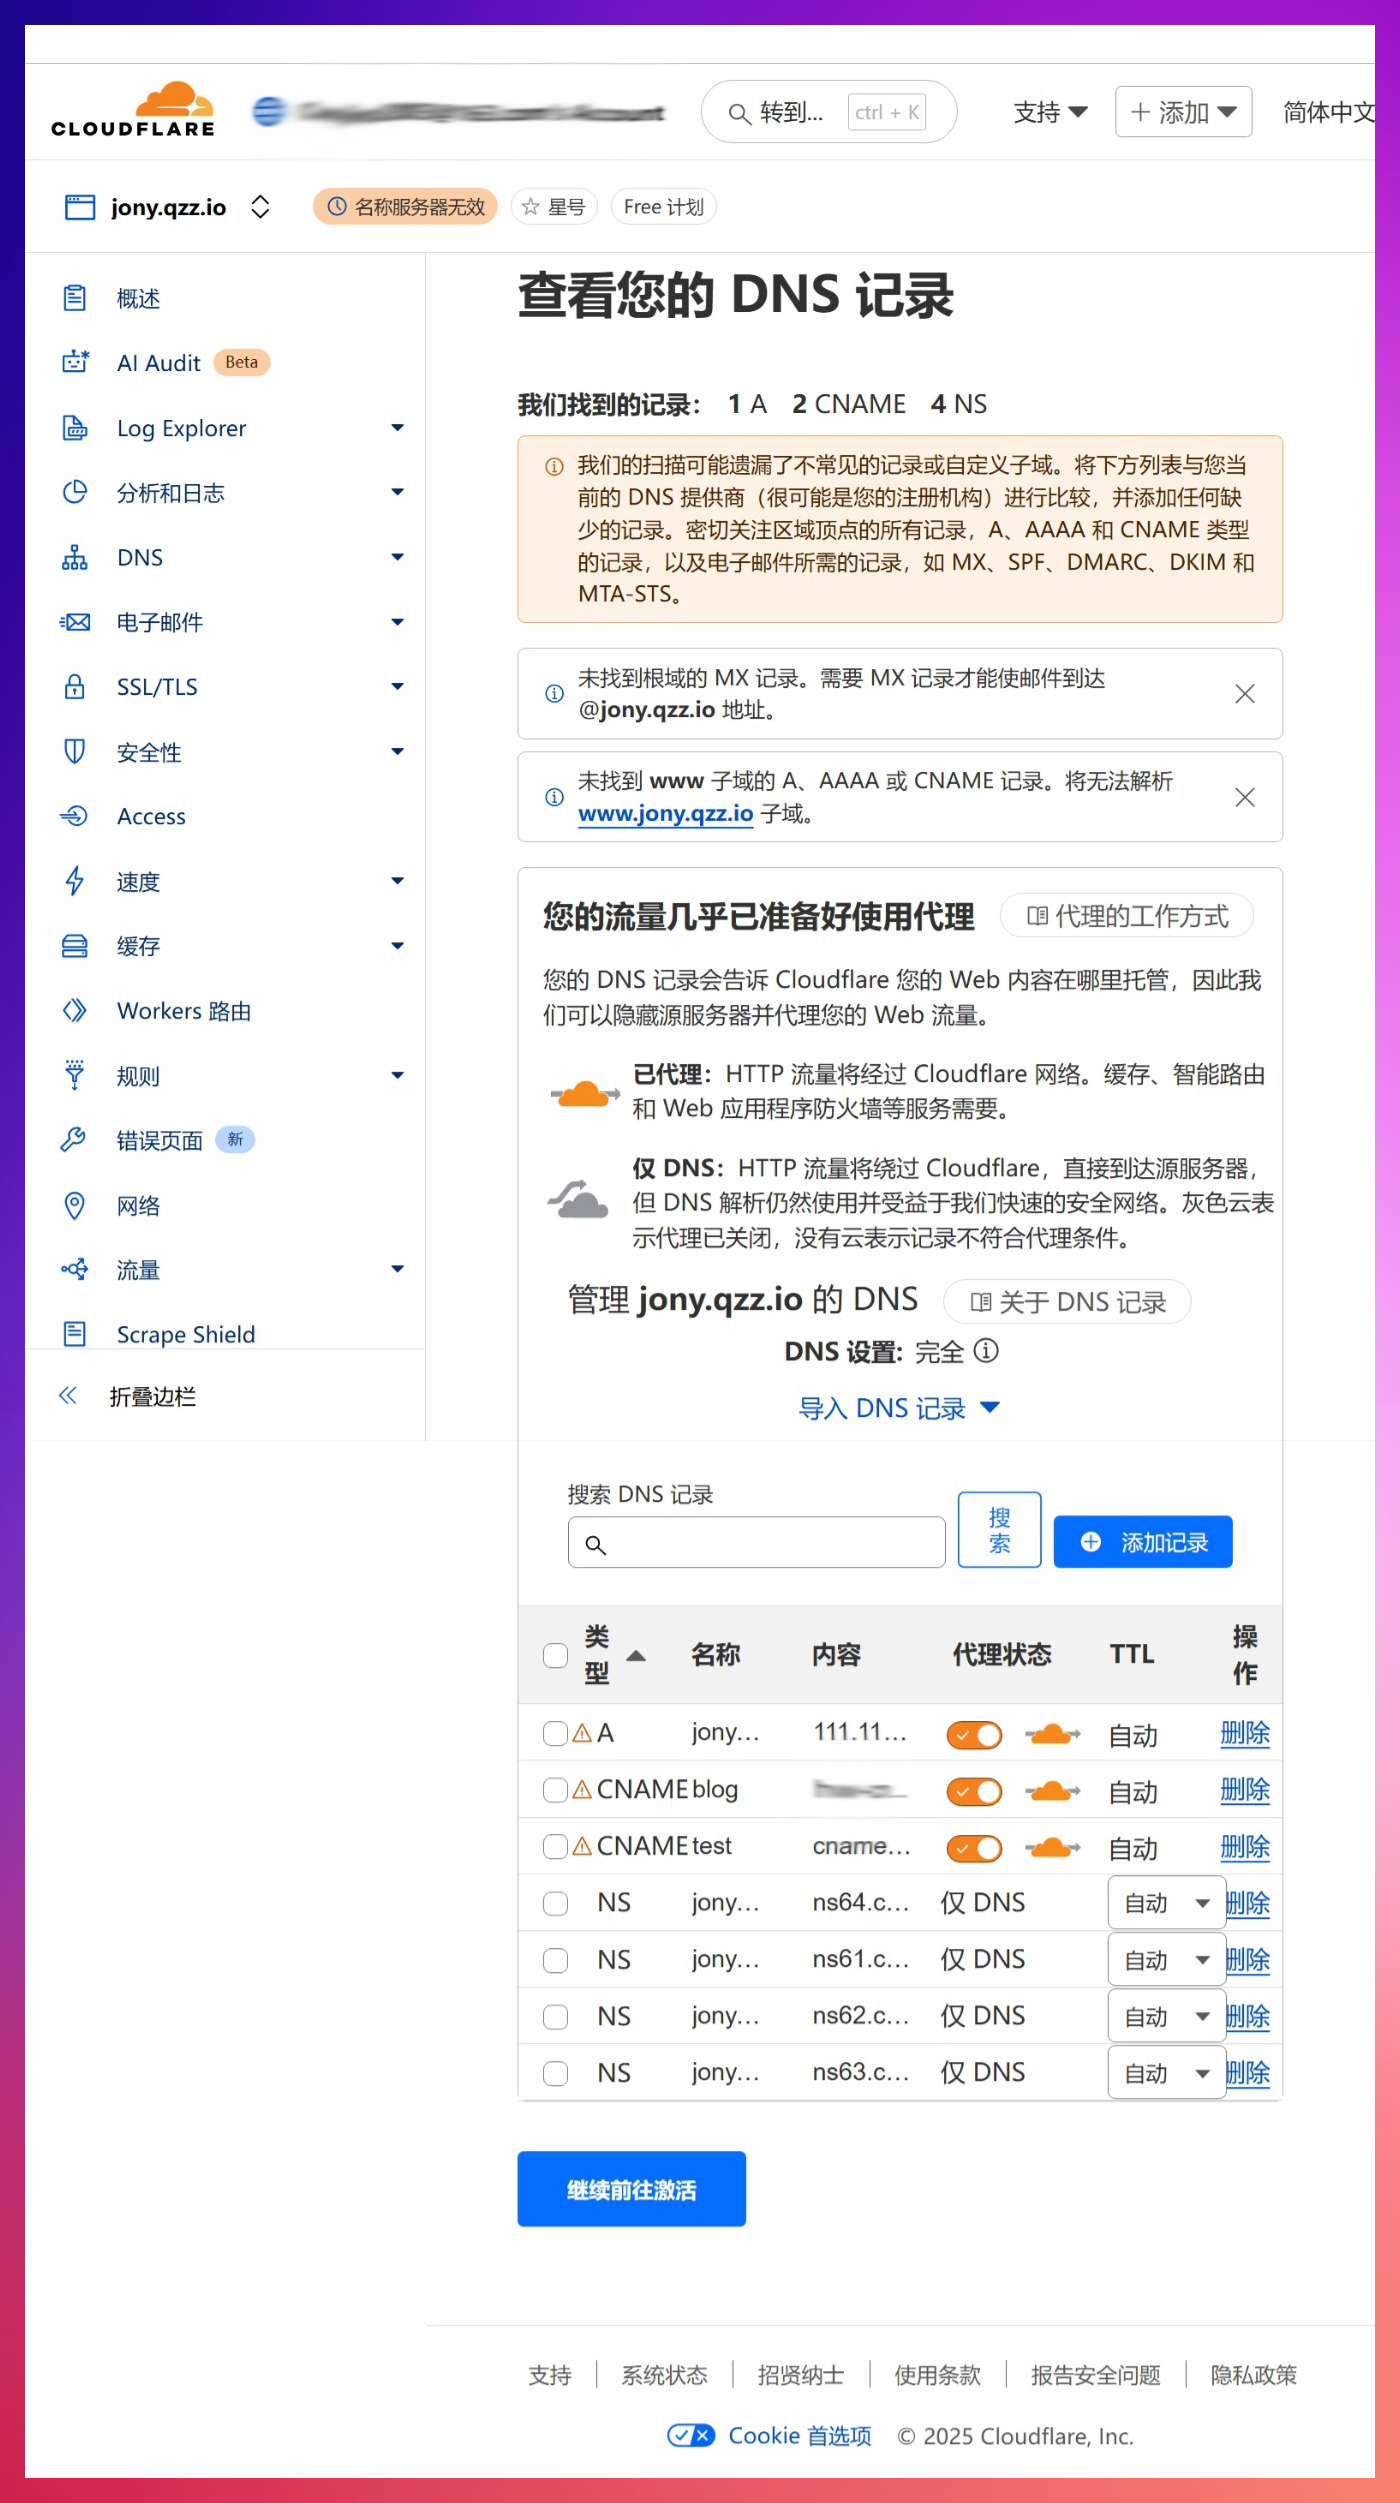The image size is (1400, 2503).
Task: Toggle proxy status for the A record
Action: point(974,1734)
